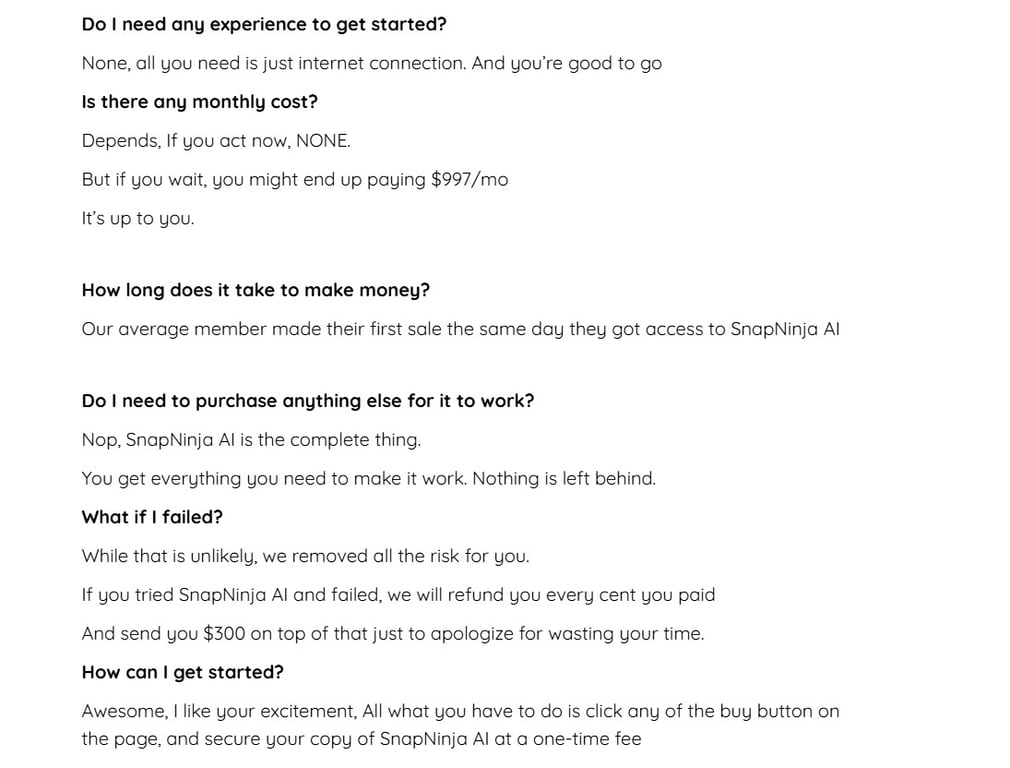This screenshot has width=1010, height=768.
Task: Click the word 'NONE.' in the monthly cost answer
Action: pyautogui.click(x=323, y=140)
